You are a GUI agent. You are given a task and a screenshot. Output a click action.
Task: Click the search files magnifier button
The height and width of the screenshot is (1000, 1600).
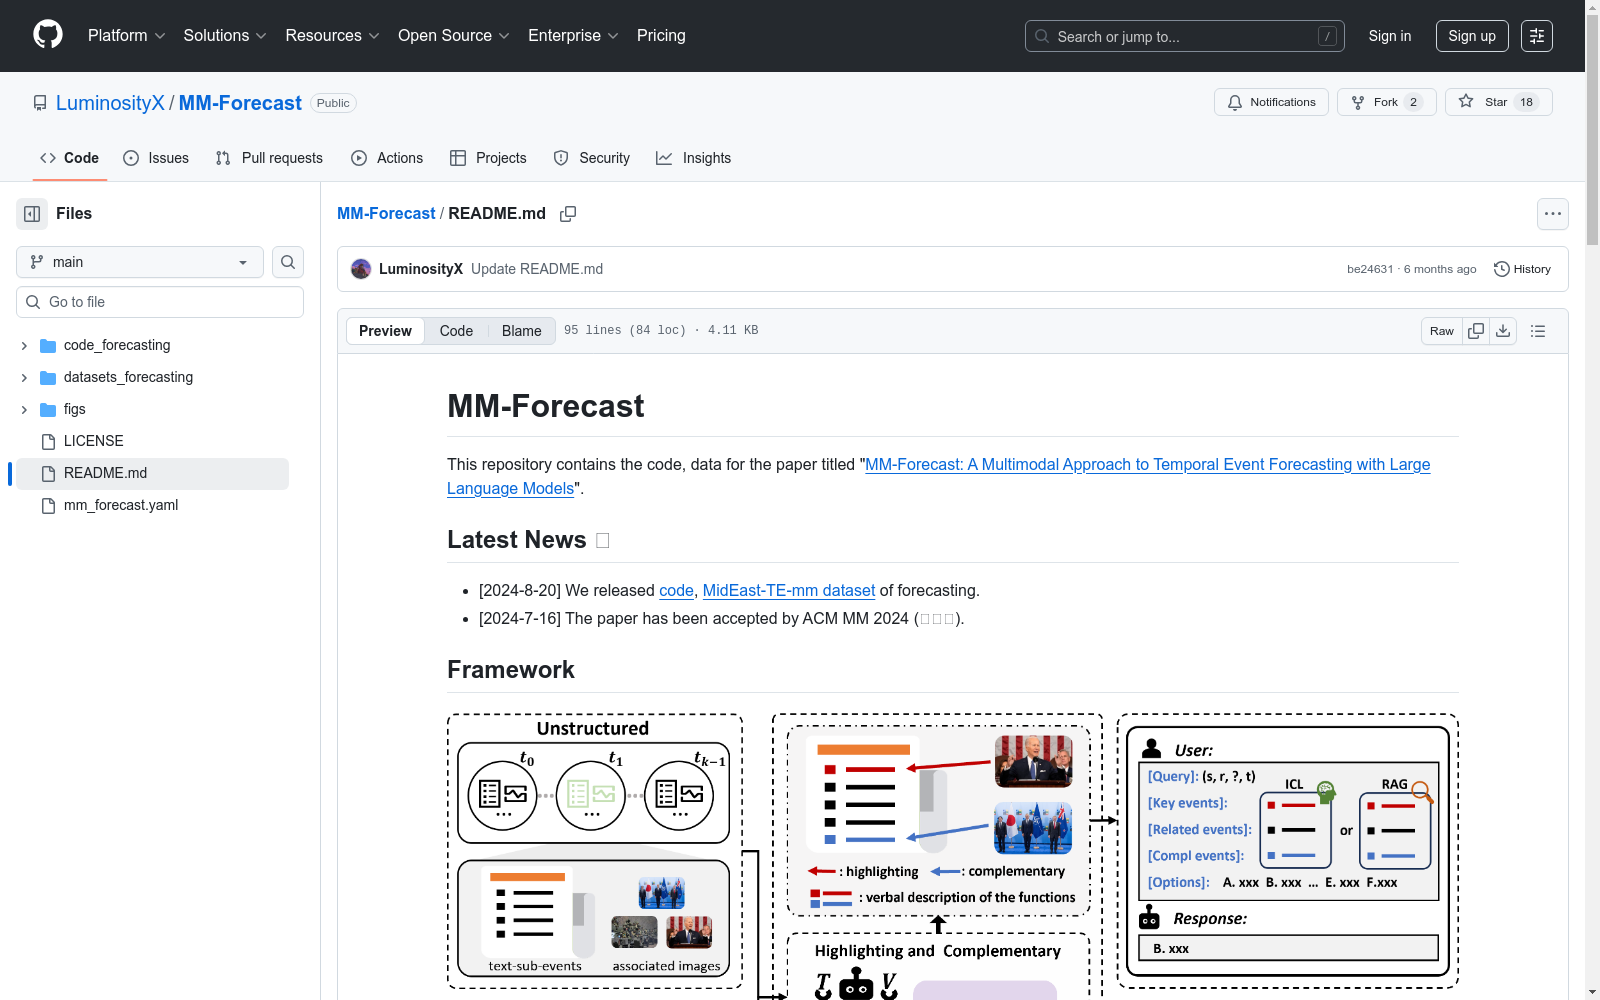tap(288, 262)
